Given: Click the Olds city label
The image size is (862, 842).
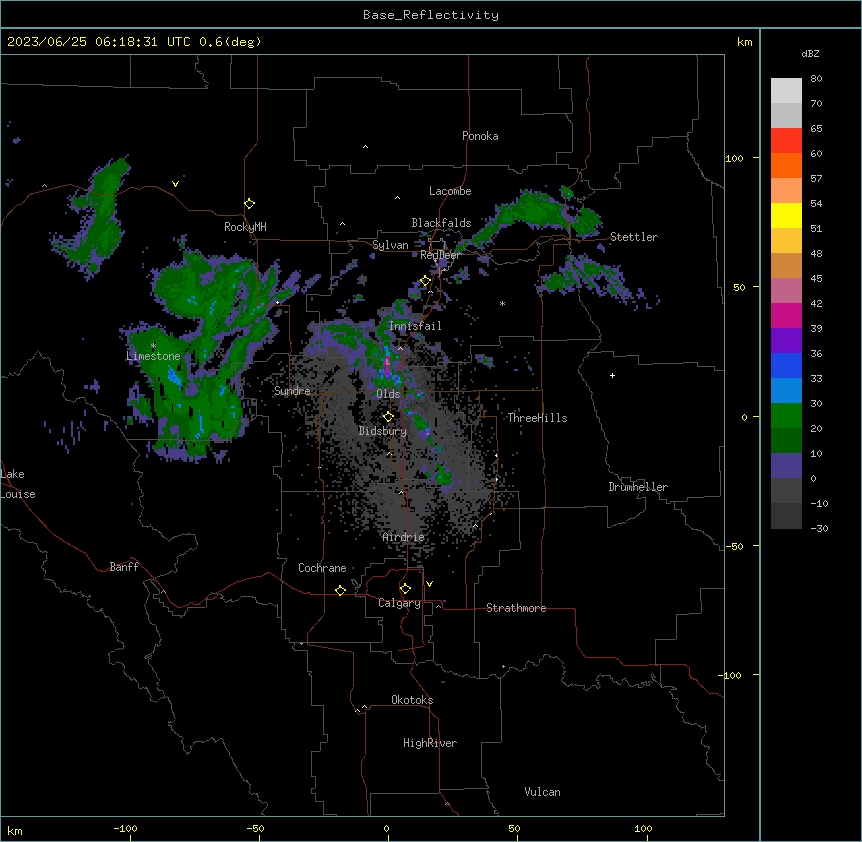Looking at the screenshot, I should 388,394.
